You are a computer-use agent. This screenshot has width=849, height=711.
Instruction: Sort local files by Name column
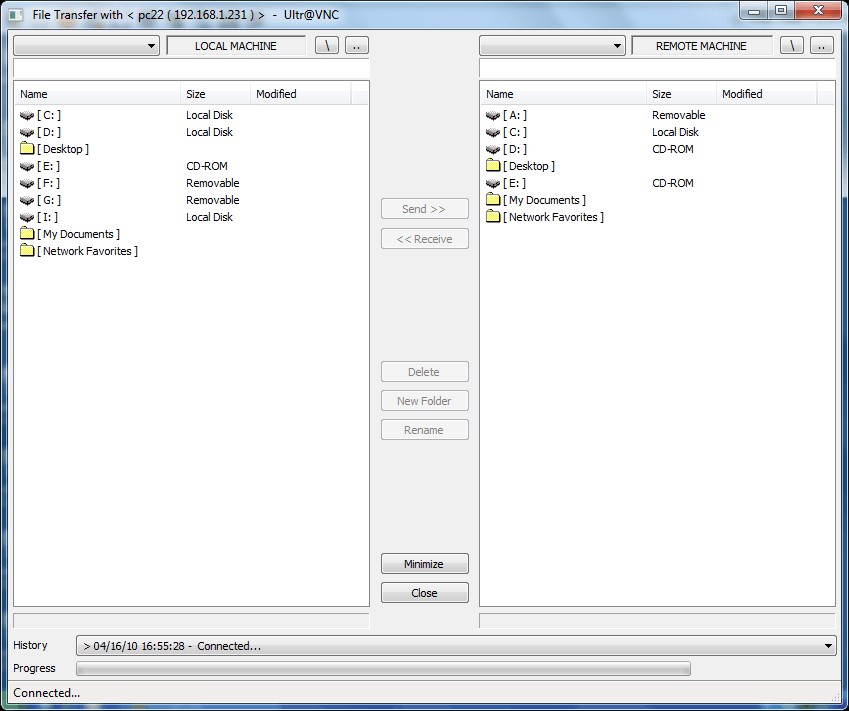pos(97,94)
